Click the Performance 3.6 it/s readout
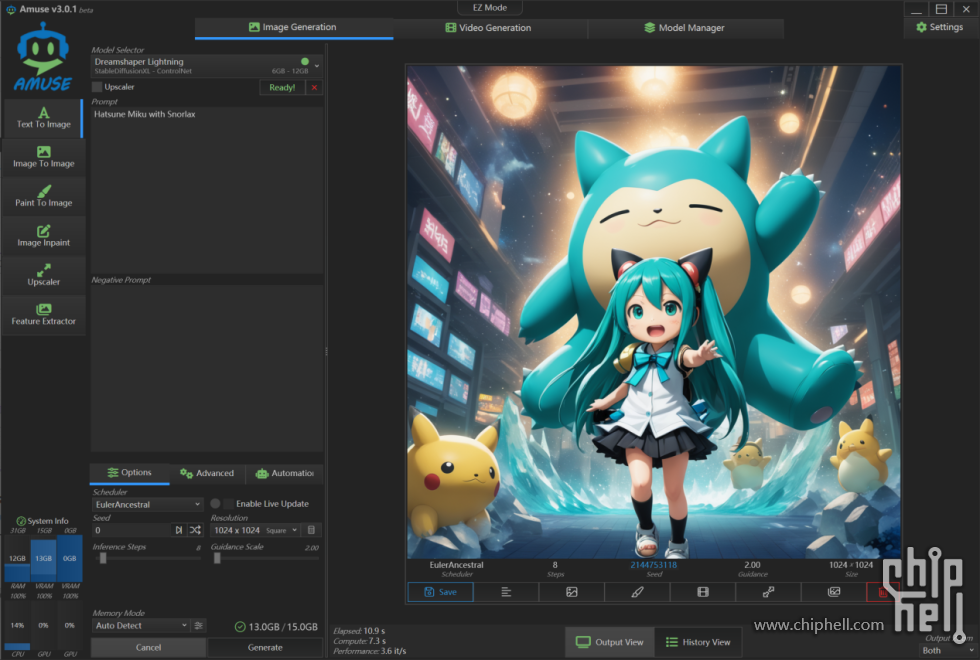980x660 pixels. [370, 651]
